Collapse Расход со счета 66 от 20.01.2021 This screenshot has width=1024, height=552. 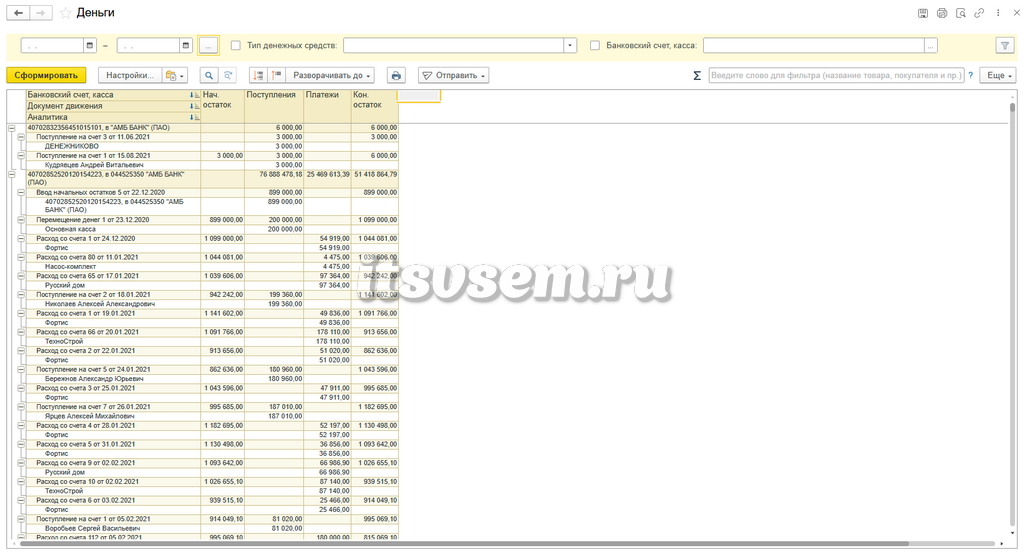pyautogui.click(x=21, y=332)
